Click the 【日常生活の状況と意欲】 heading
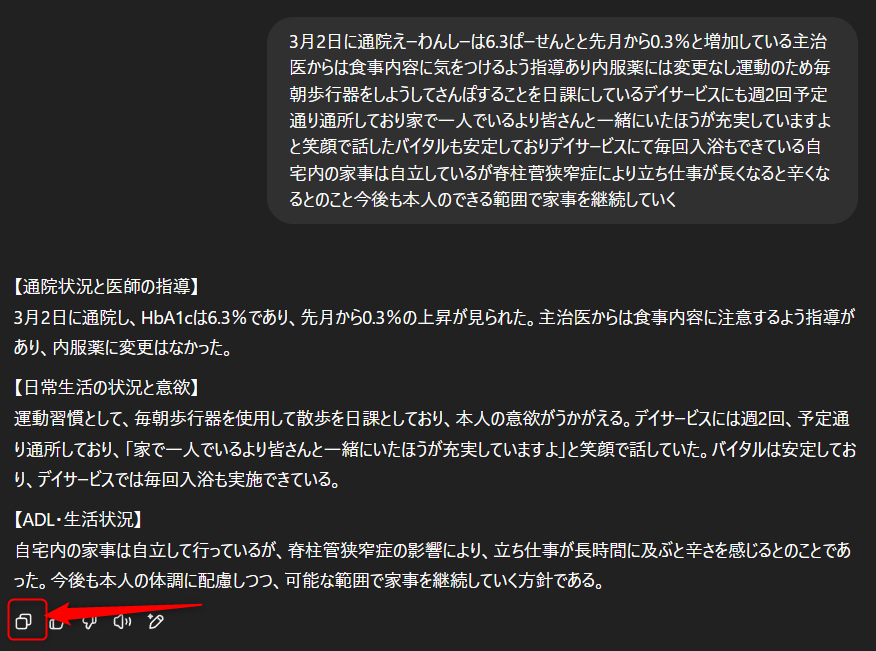Screen dimensions: 876x651 coord(106,387)
